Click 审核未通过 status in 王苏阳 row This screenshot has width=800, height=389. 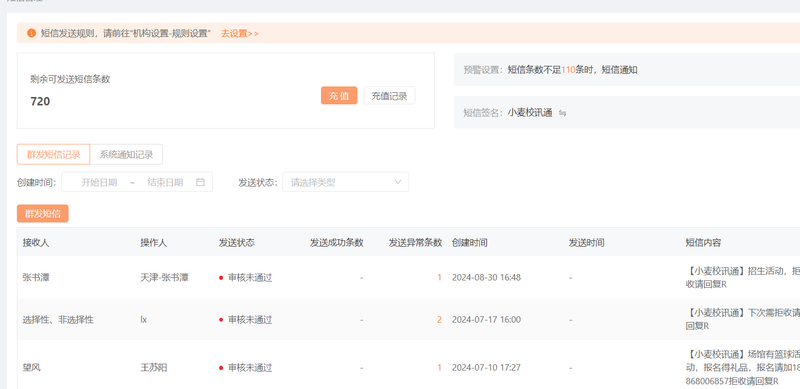click(x=250, y=368)
